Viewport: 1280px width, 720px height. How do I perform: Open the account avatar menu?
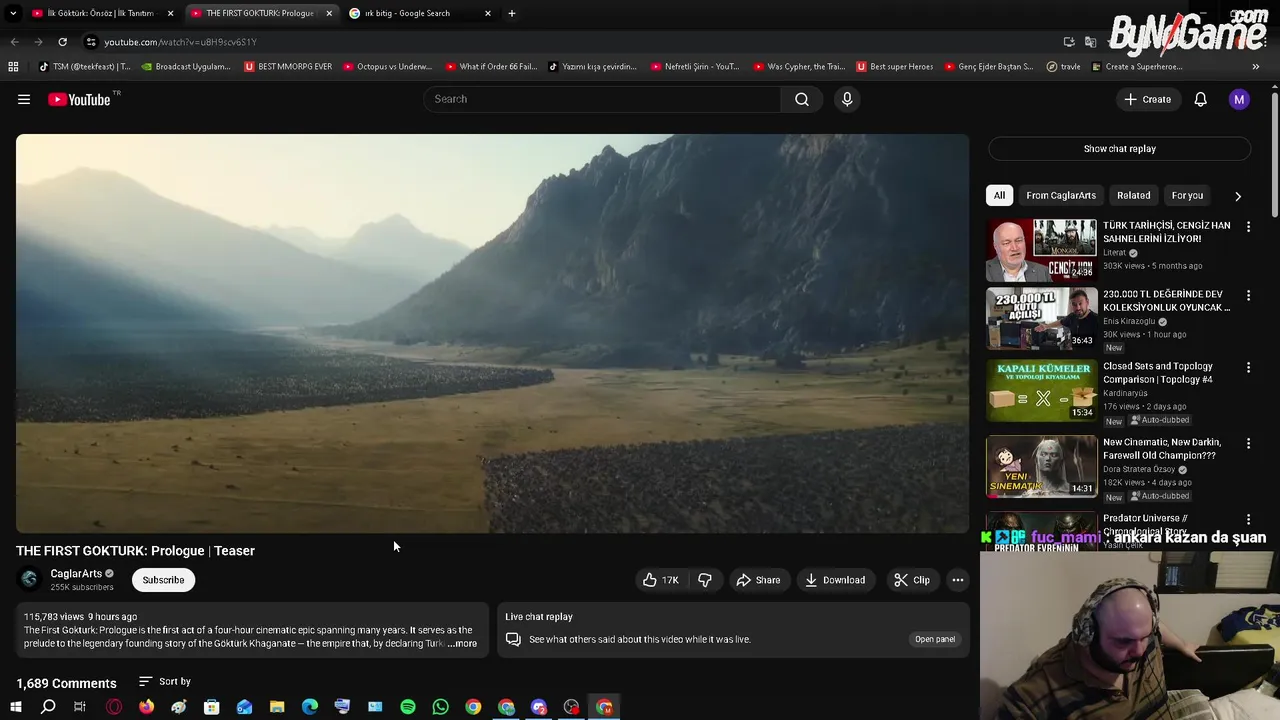pos(1239,99)
